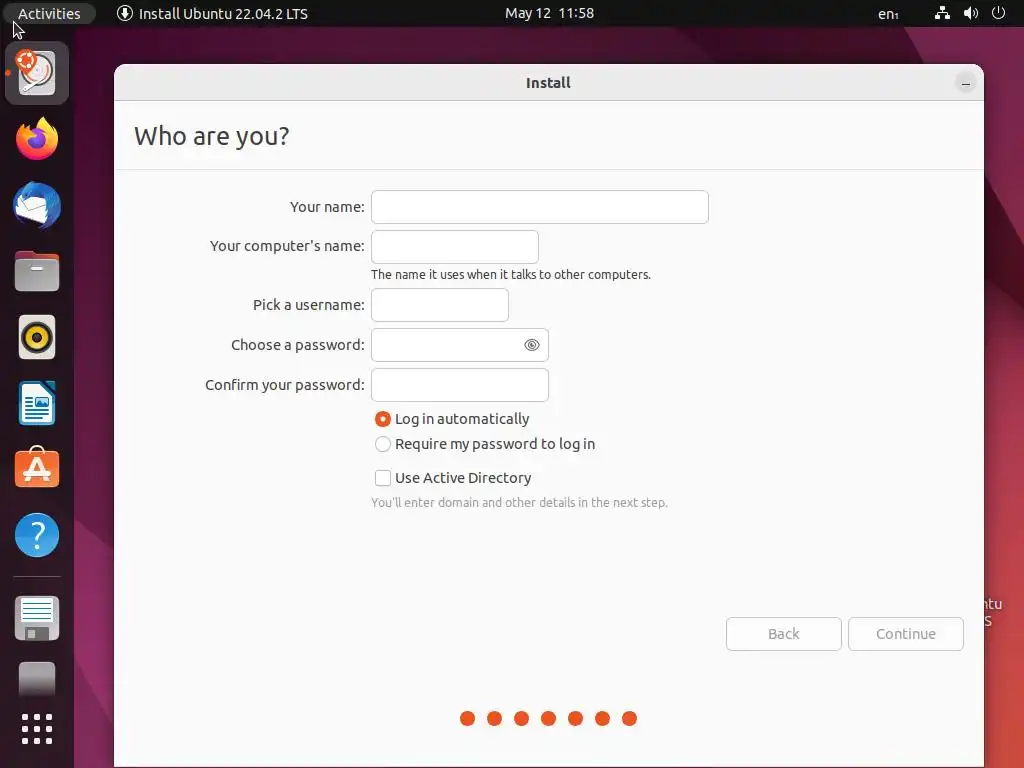1024x768 pixels.
Task: Open the Activities overview
Action: (x=49, y=13)
